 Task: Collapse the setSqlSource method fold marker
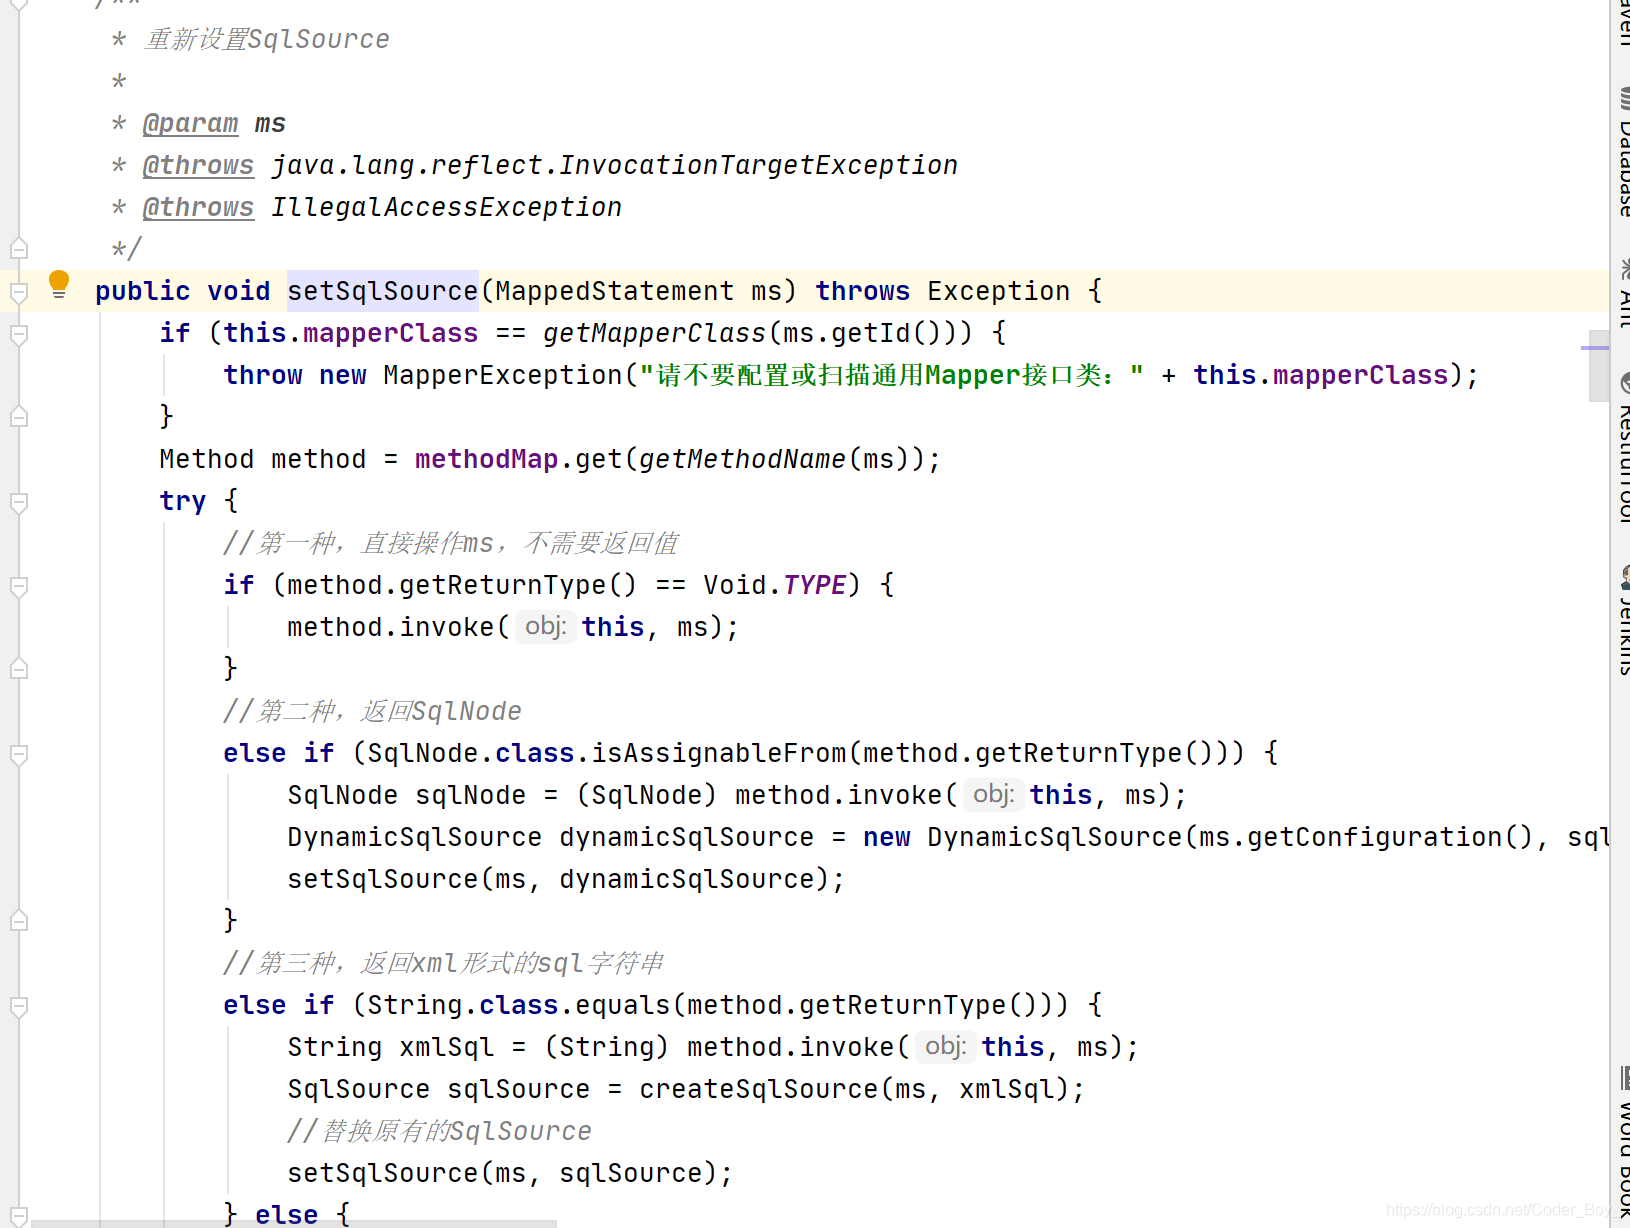click(x=18, y=291)
